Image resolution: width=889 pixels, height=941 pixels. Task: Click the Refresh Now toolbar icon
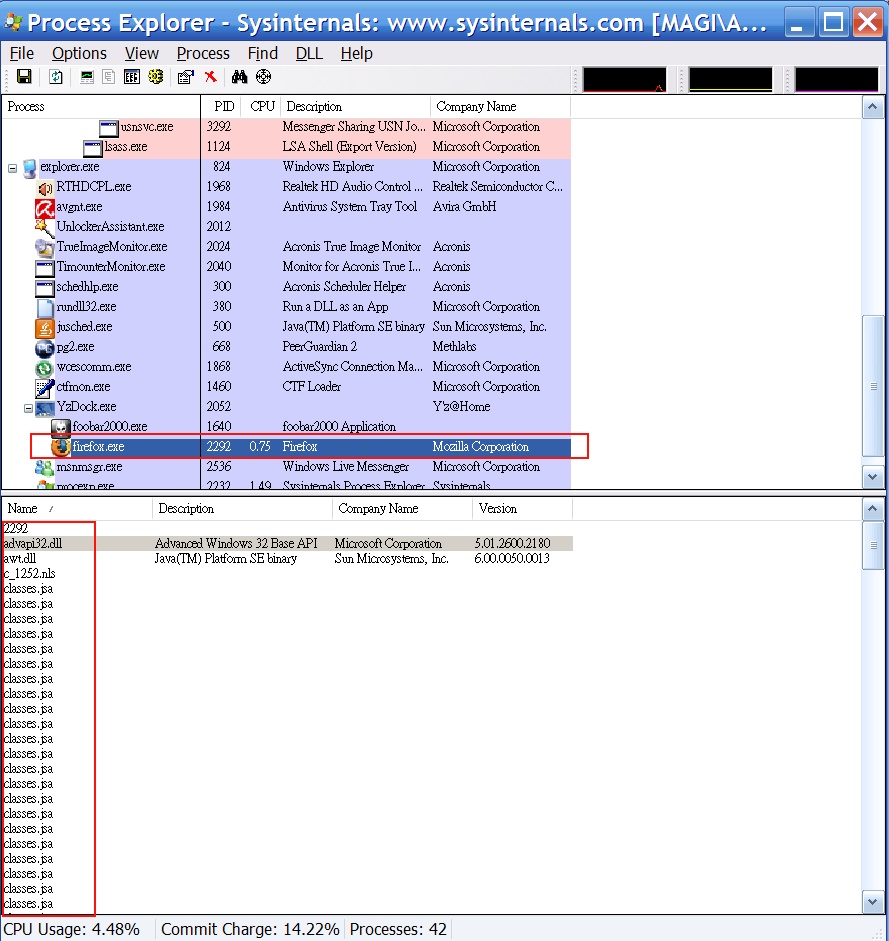click(x=56, y=77)
